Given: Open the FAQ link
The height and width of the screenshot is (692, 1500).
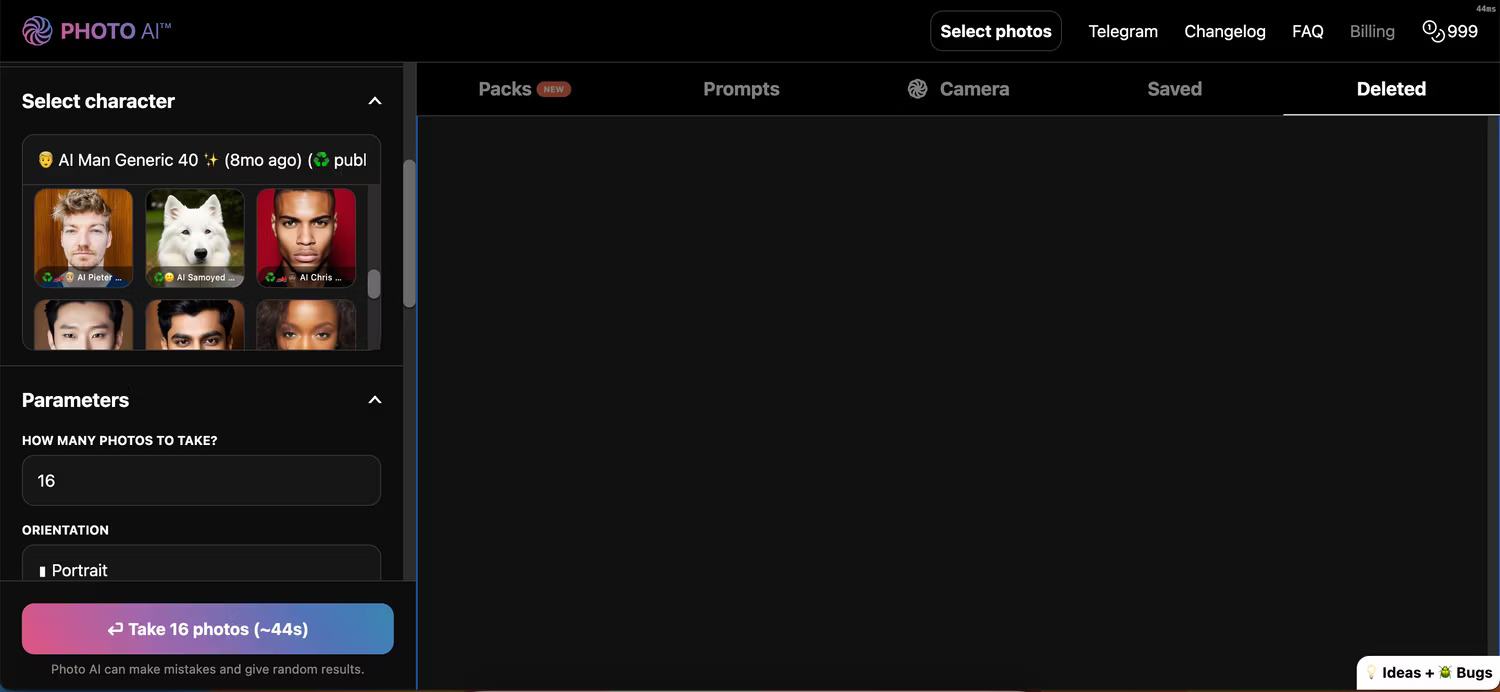Looking at the screenshot, I should tap(1308, 31).
